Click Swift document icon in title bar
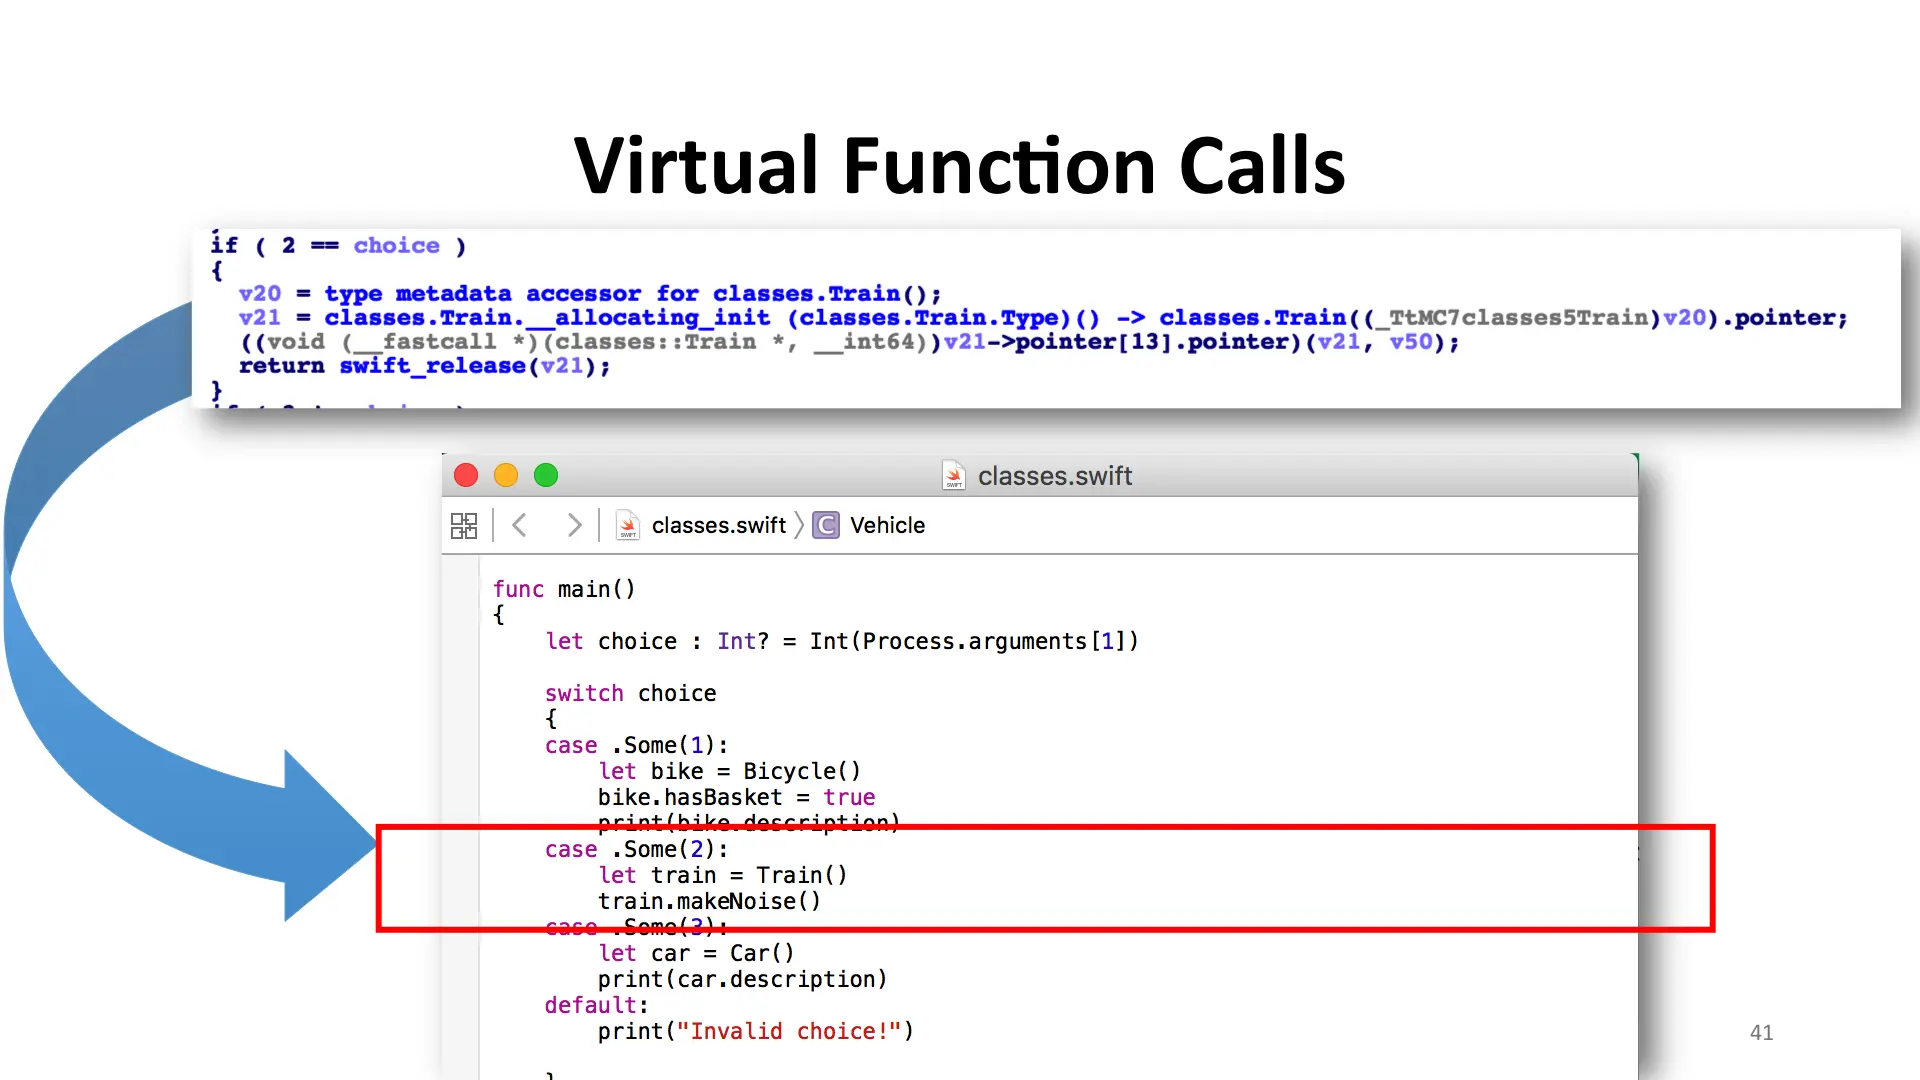1920x1080 pixels. pos(953,476)
